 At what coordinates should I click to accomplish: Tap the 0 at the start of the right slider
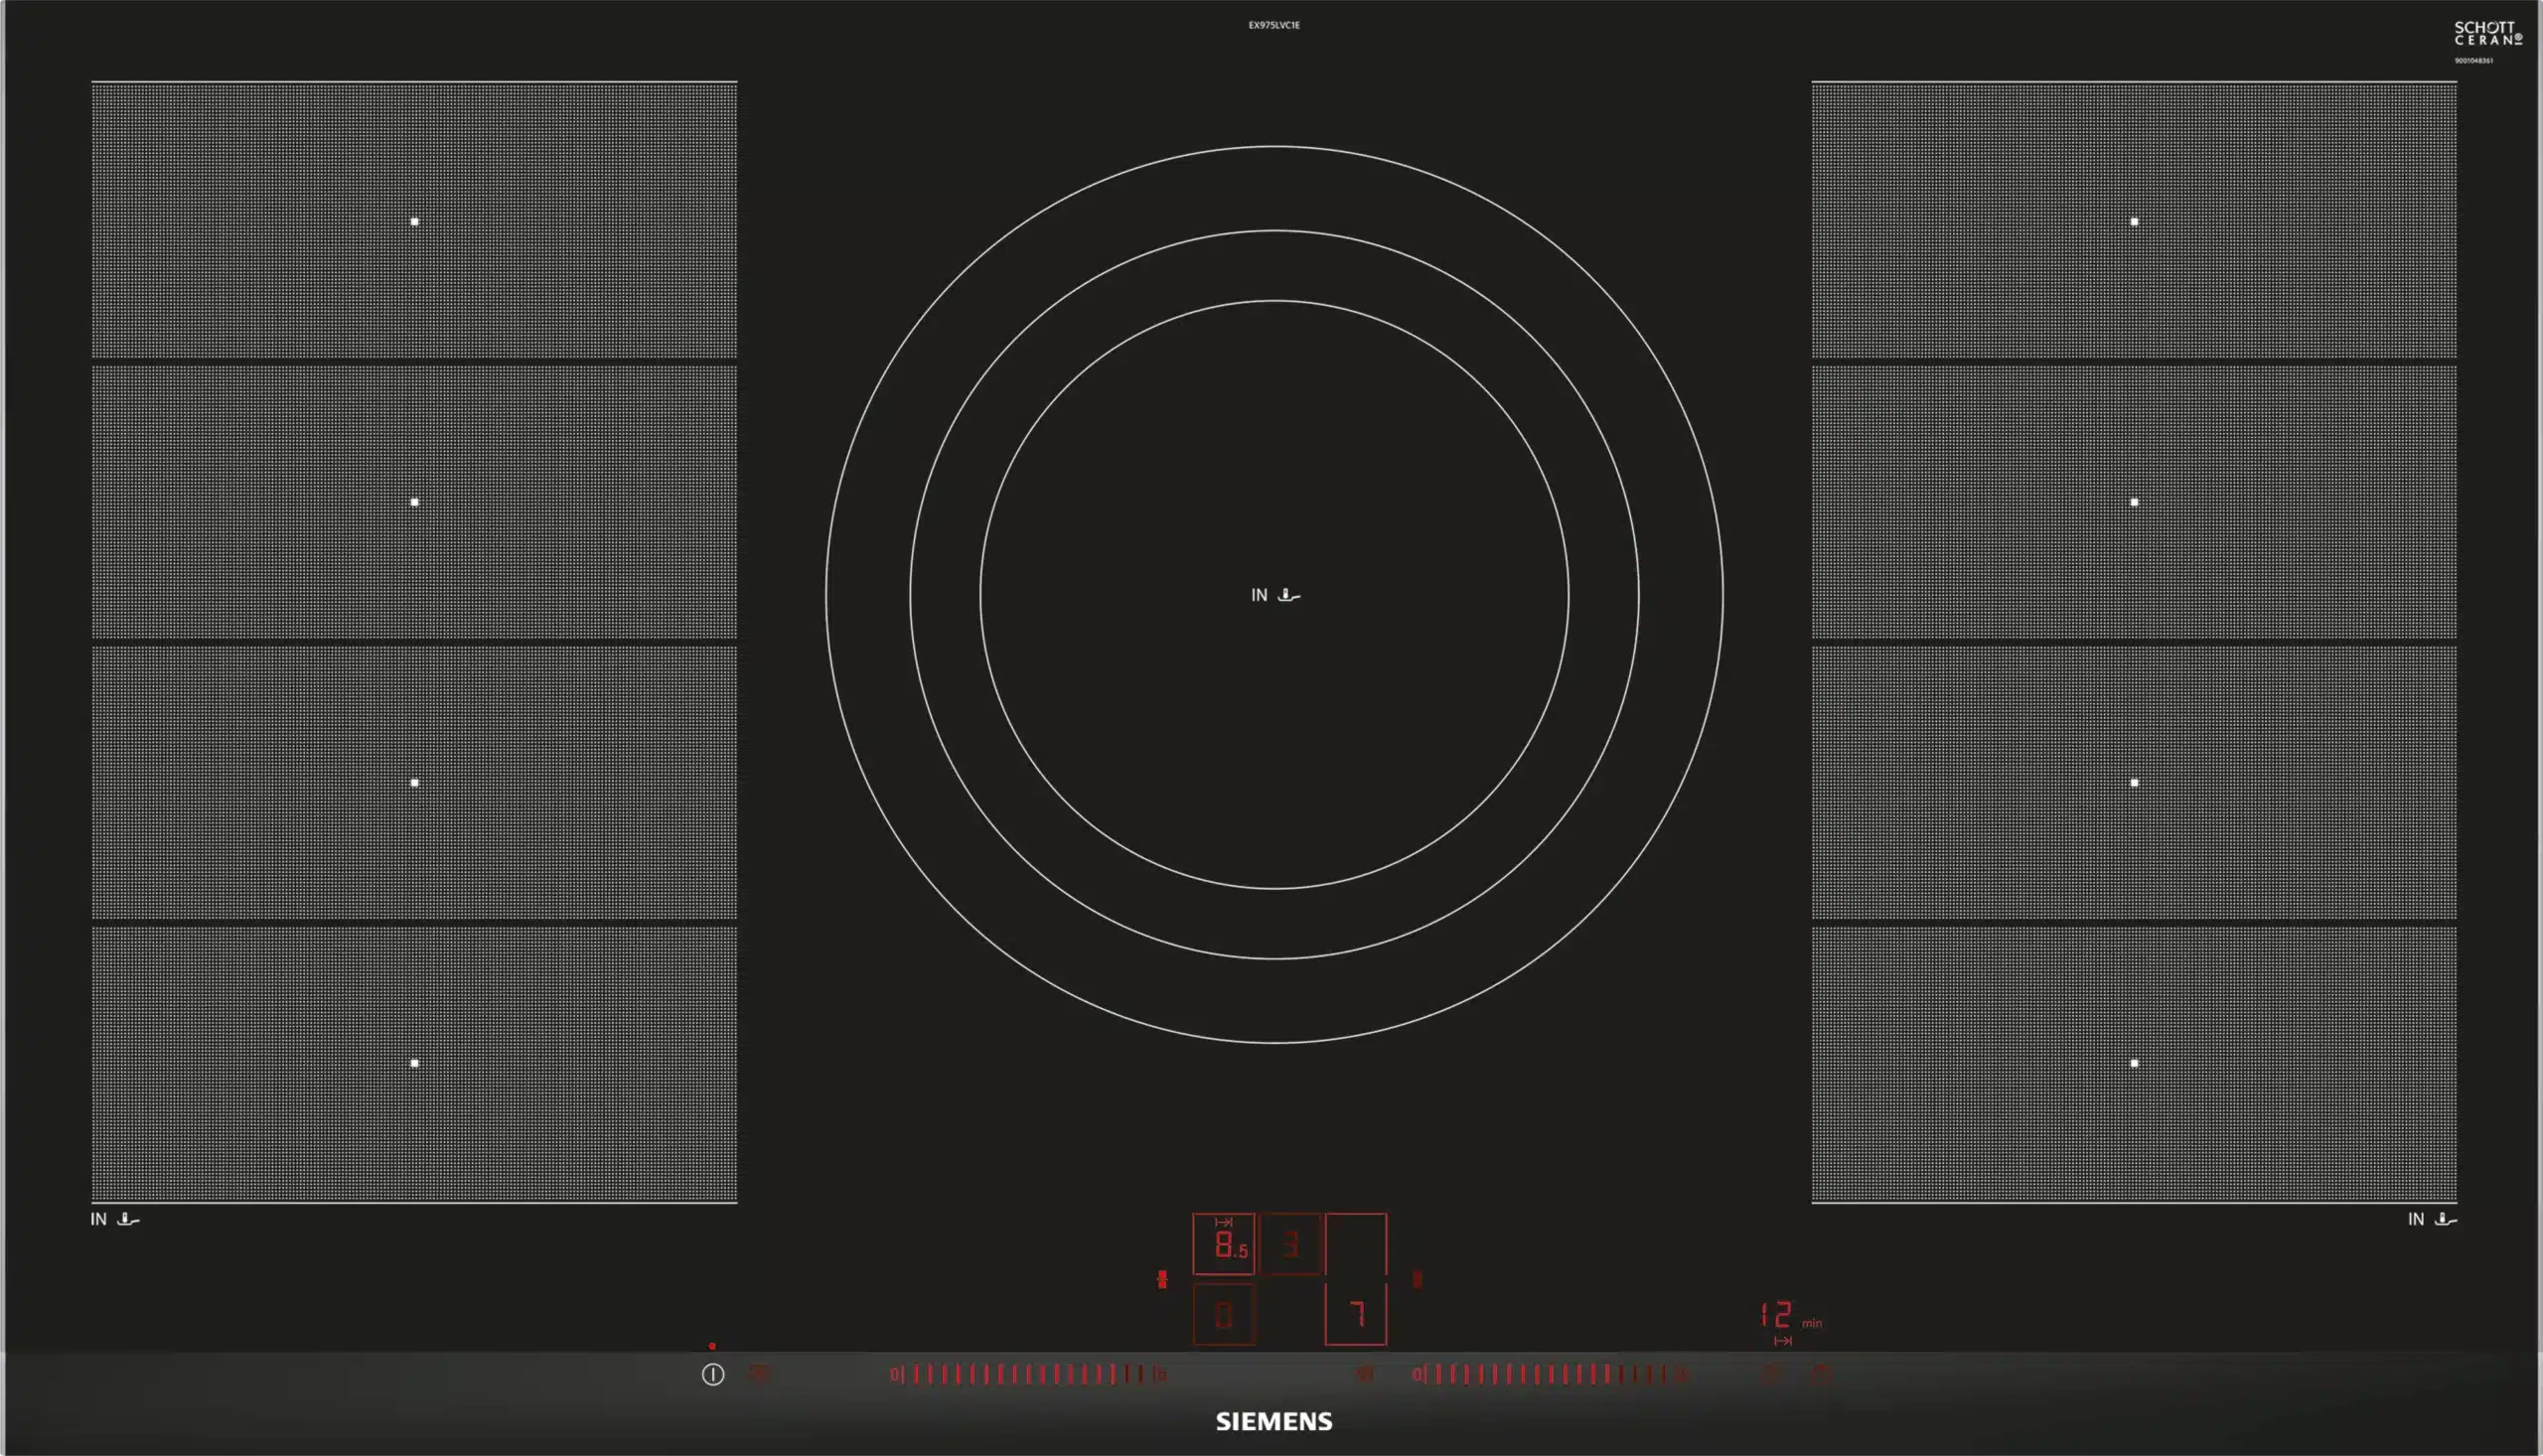tap(1417, 1374)
